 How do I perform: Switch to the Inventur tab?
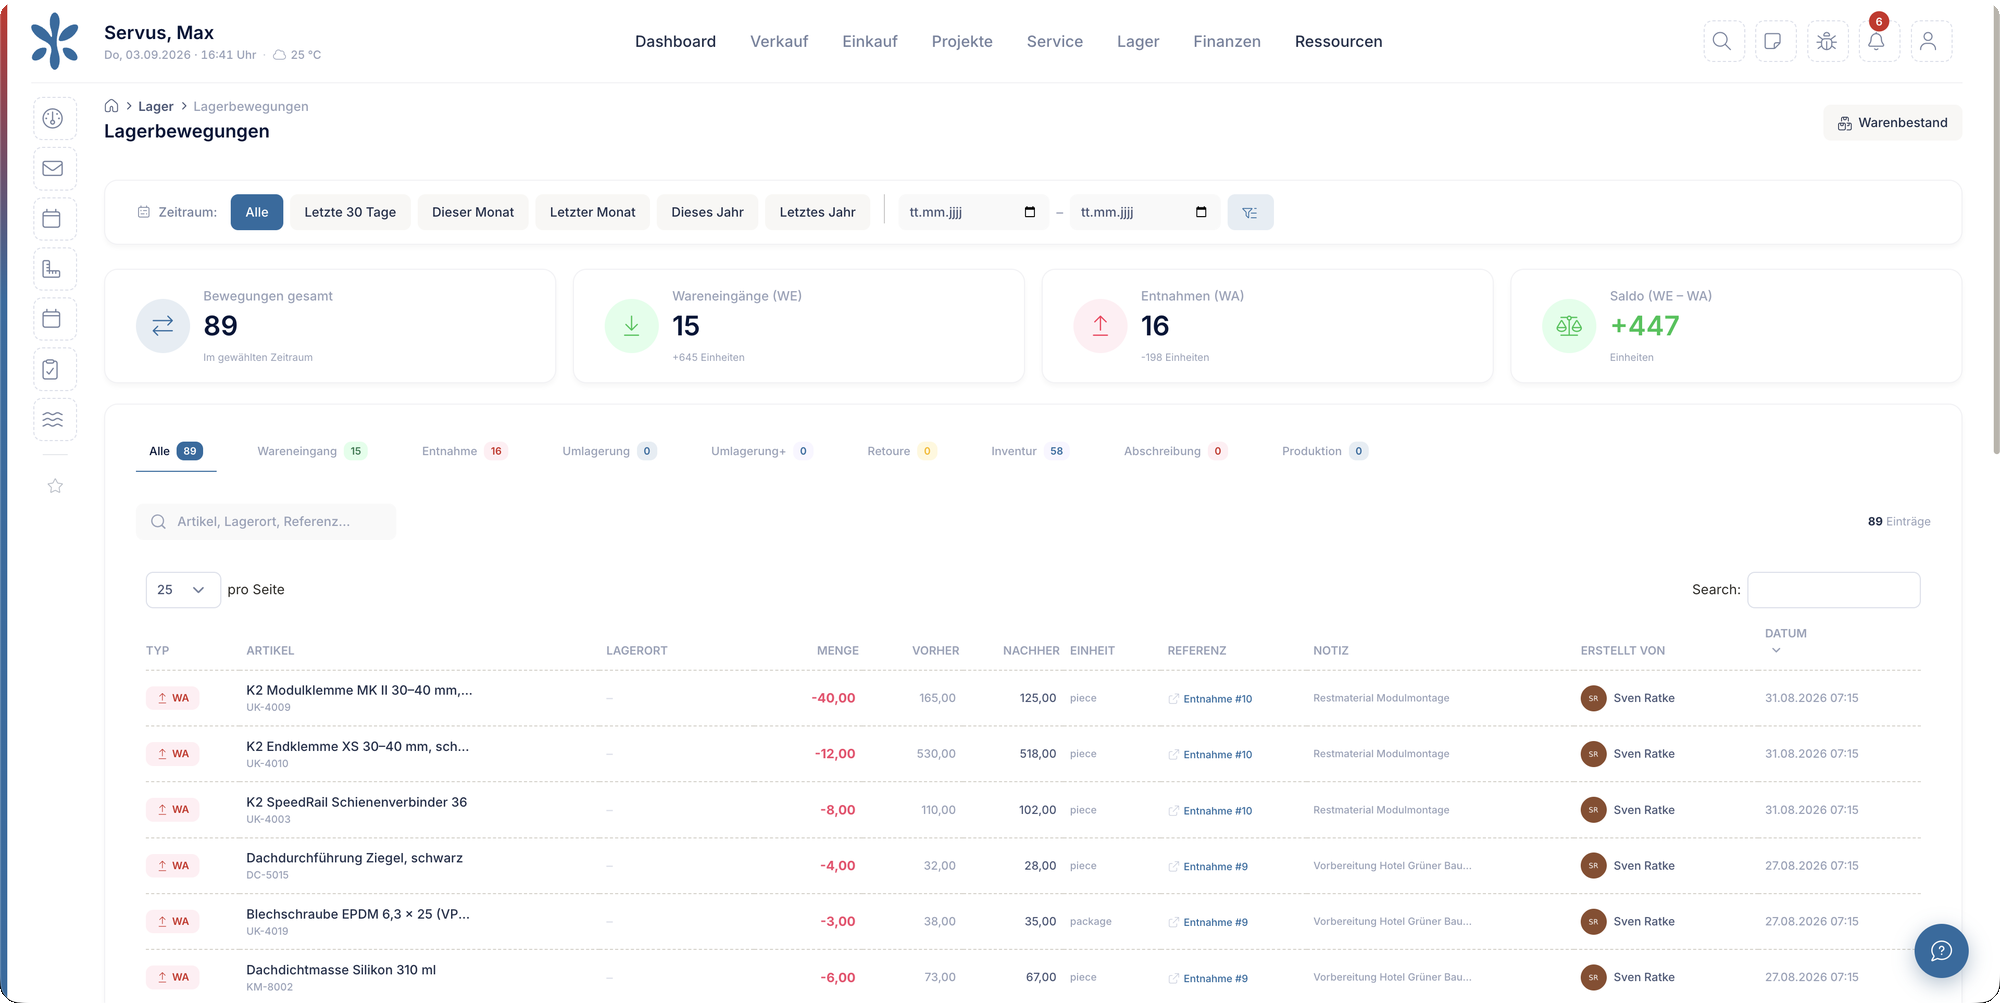pyautogui.click(x=1030, y=451)
